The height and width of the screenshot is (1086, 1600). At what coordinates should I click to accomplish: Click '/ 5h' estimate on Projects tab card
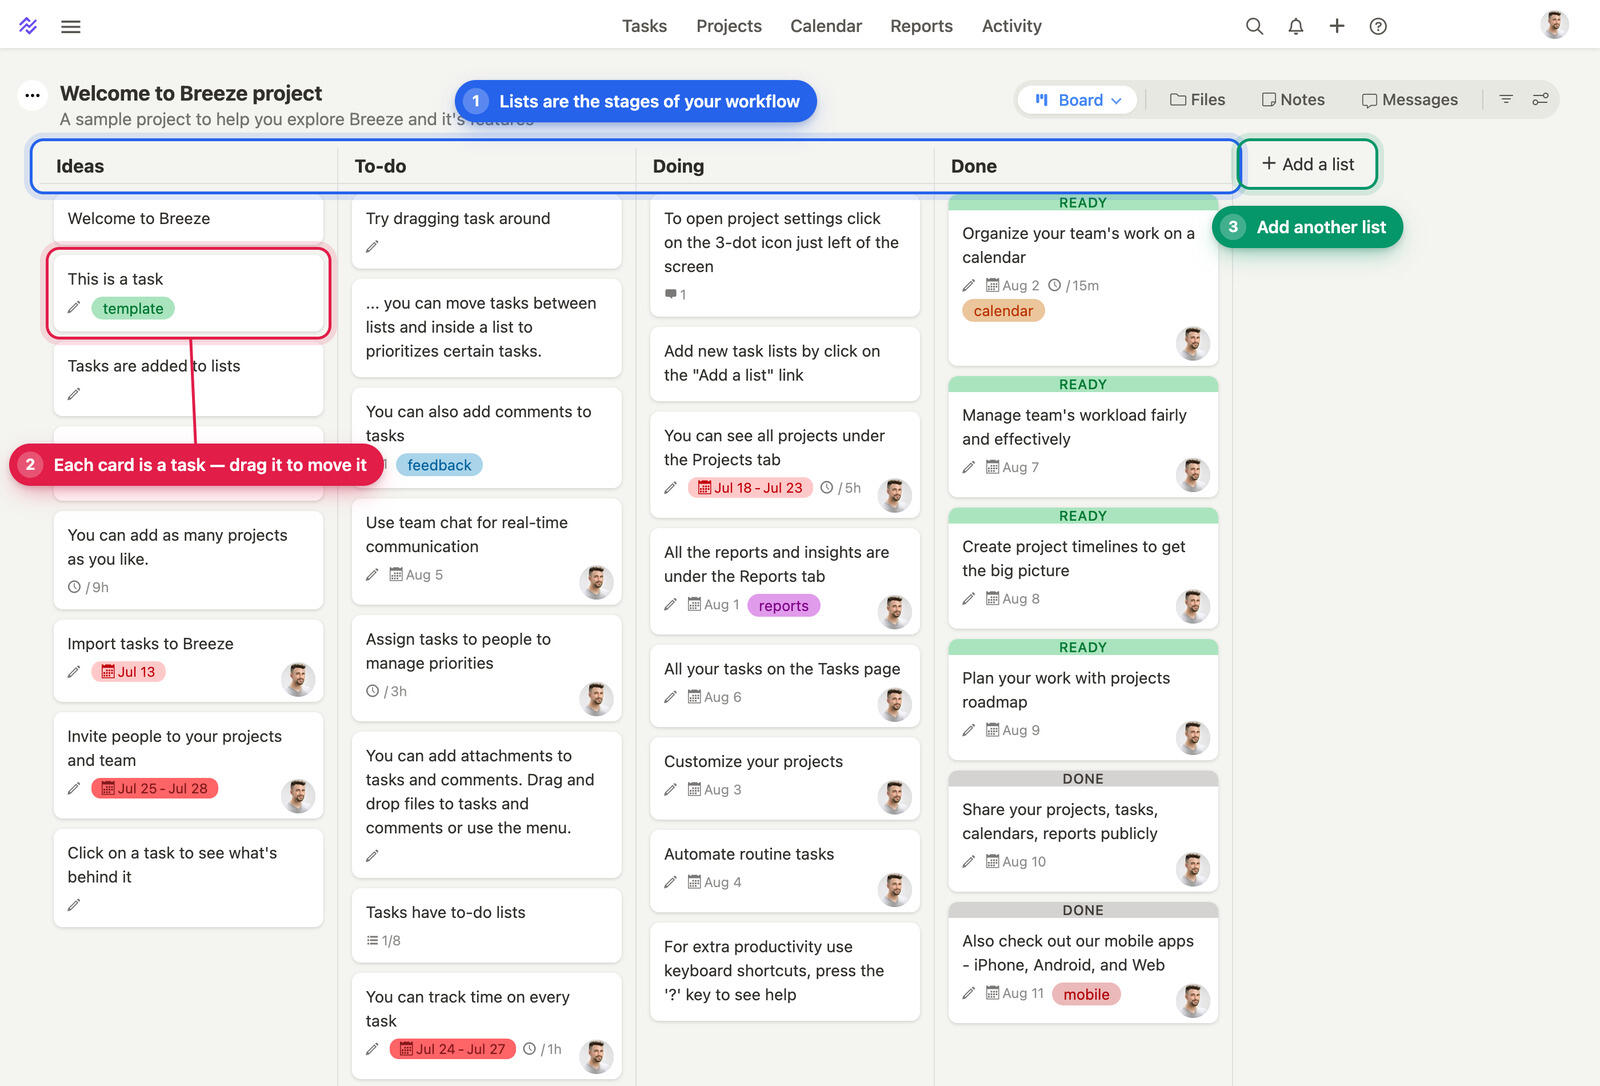(840, 488)
